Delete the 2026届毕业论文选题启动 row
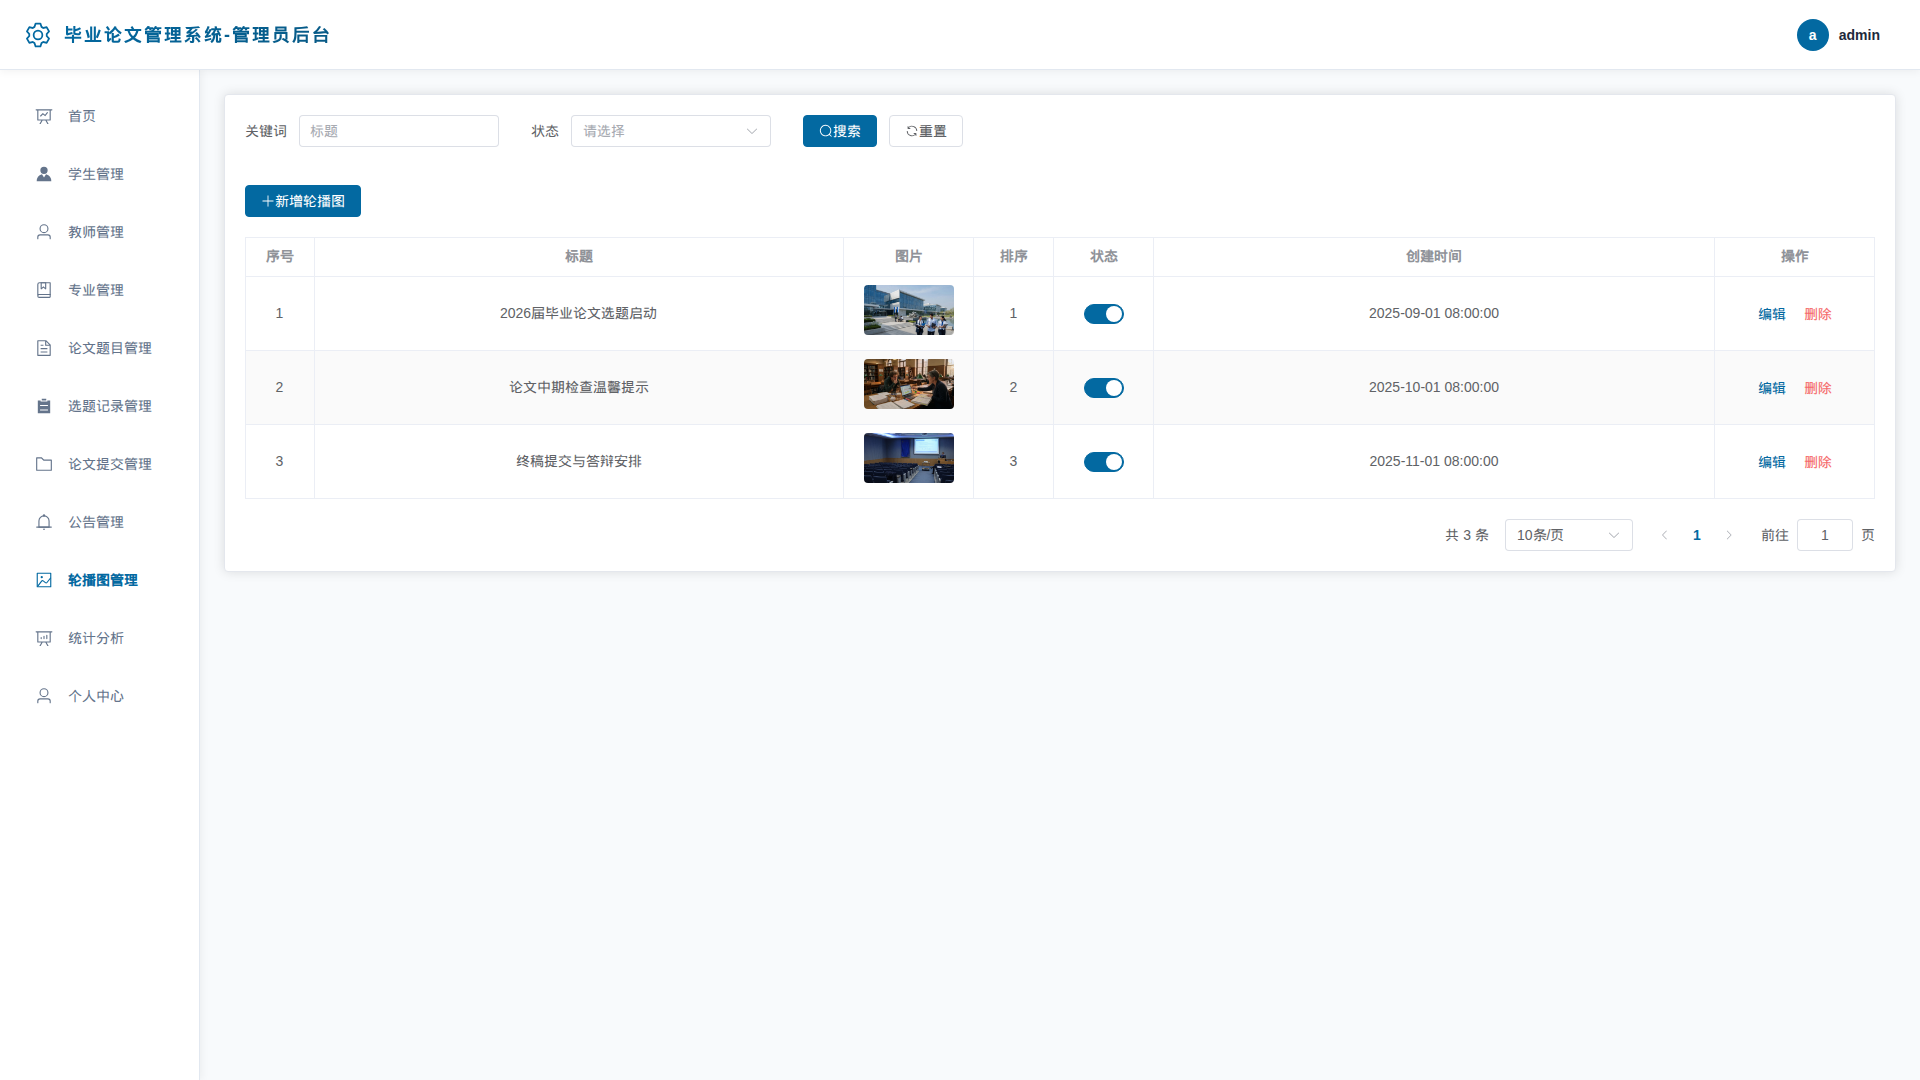The height and width of the screenshot is (1080, 1920). [1817, 314]
